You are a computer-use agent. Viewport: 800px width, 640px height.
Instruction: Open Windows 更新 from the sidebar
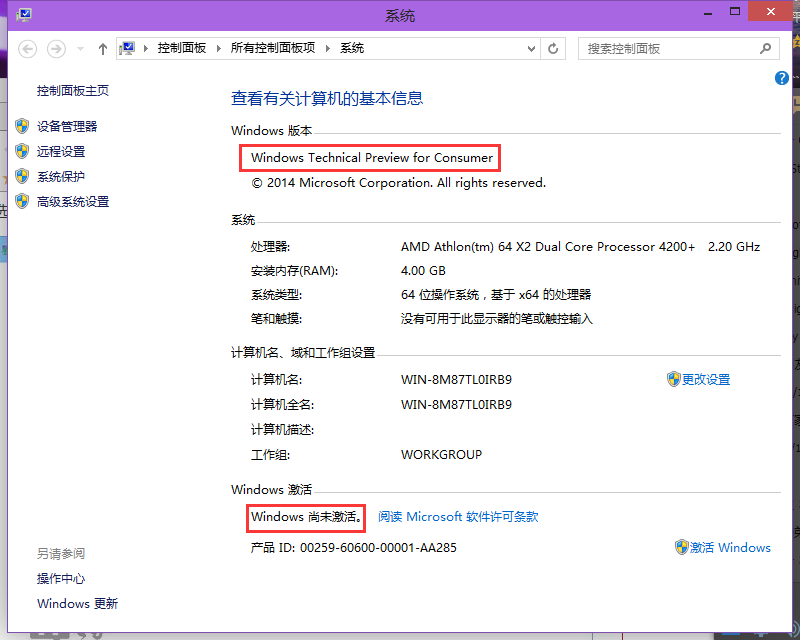pos(77,603)
